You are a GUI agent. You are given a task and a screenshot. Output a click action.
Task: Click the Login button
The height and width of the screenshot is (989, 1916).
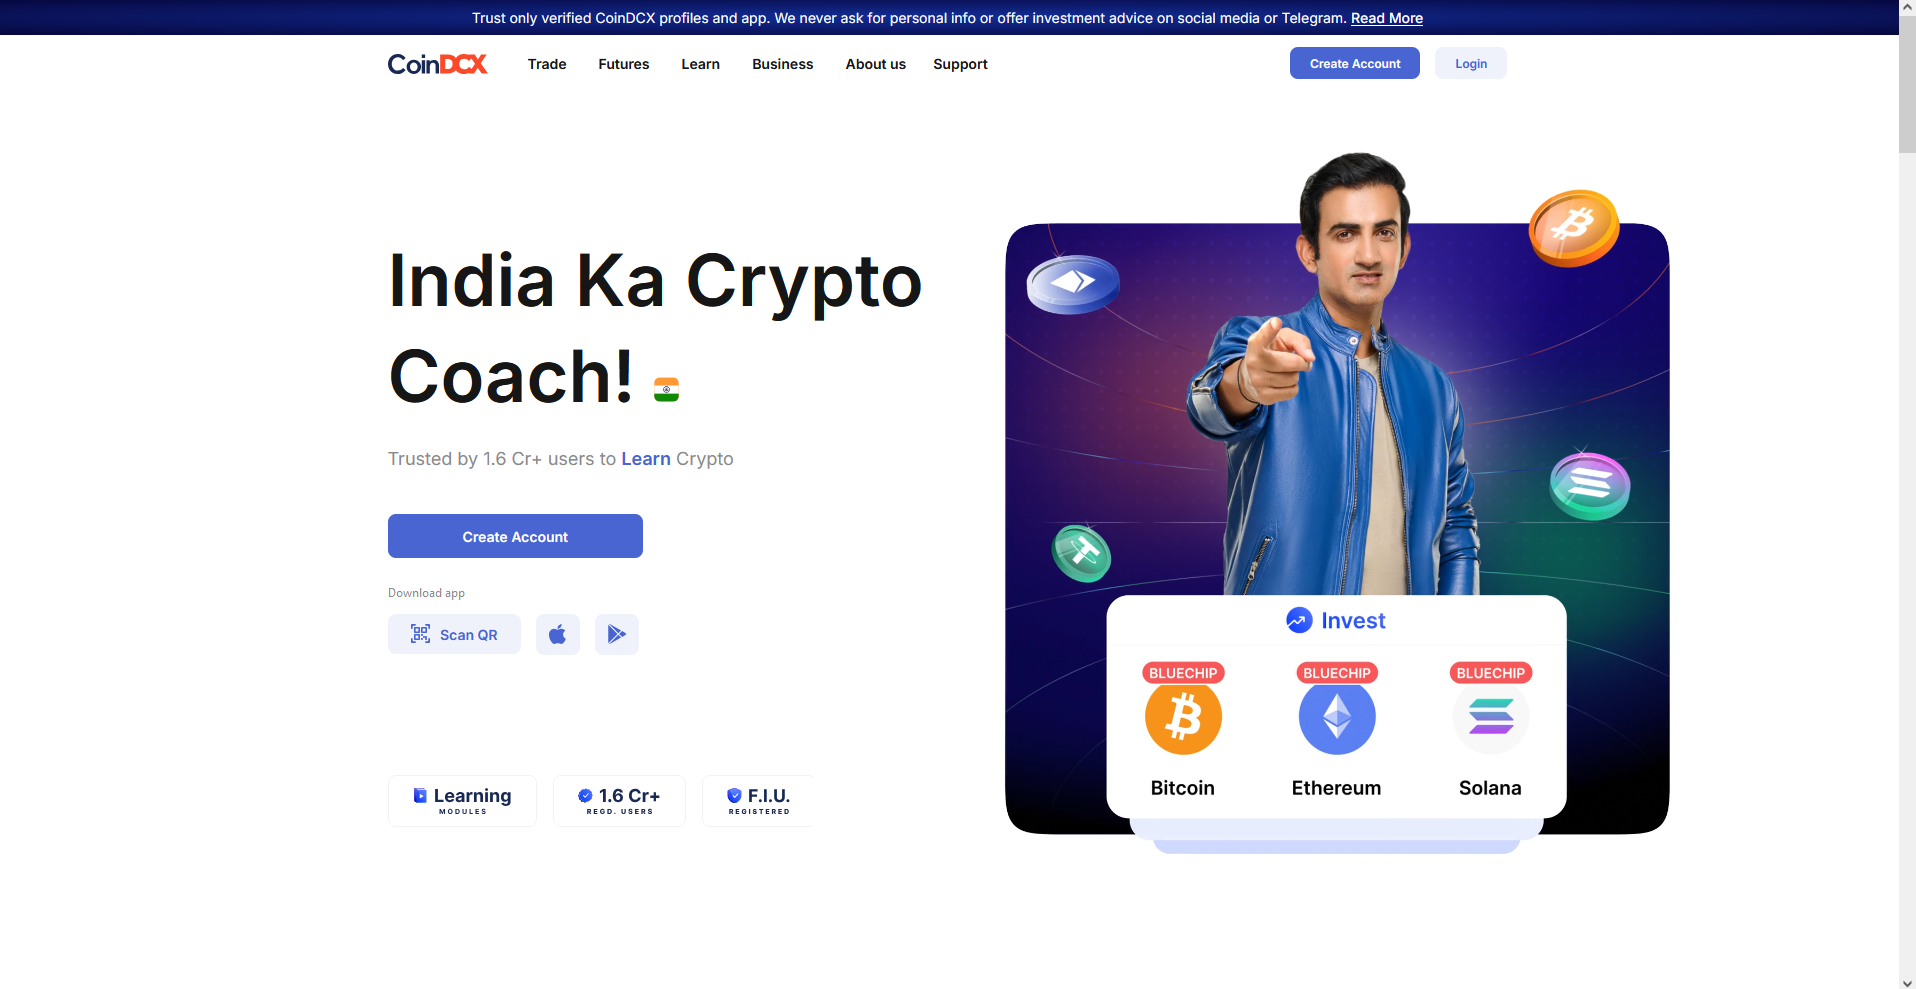click(1471, 63)
